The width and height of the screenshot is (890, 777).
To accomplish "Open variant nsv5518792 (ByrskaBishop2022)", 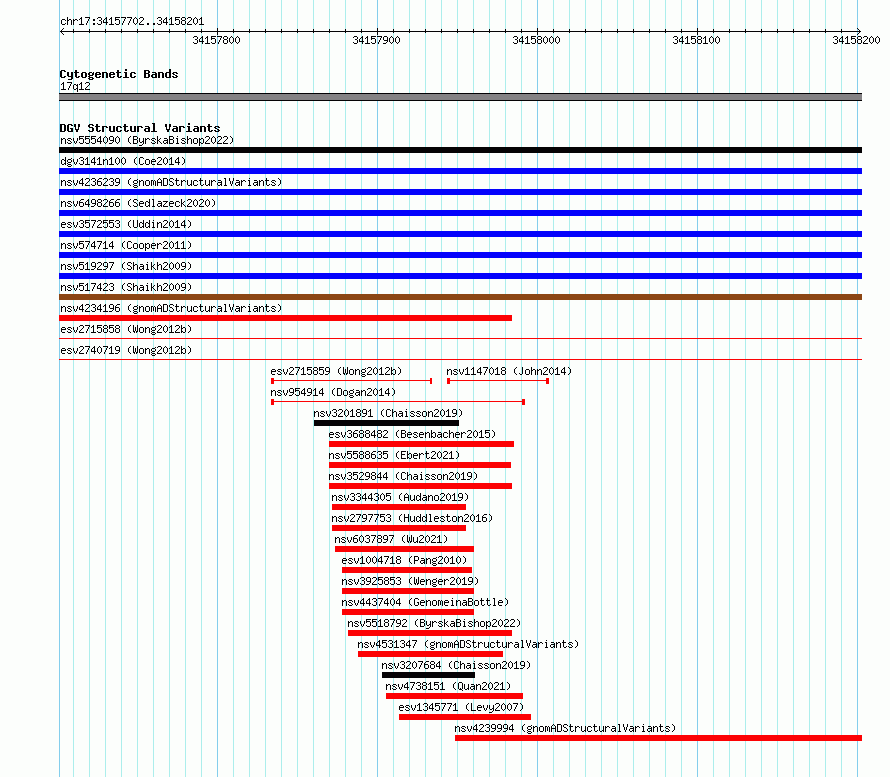I will tap(434, 623).
